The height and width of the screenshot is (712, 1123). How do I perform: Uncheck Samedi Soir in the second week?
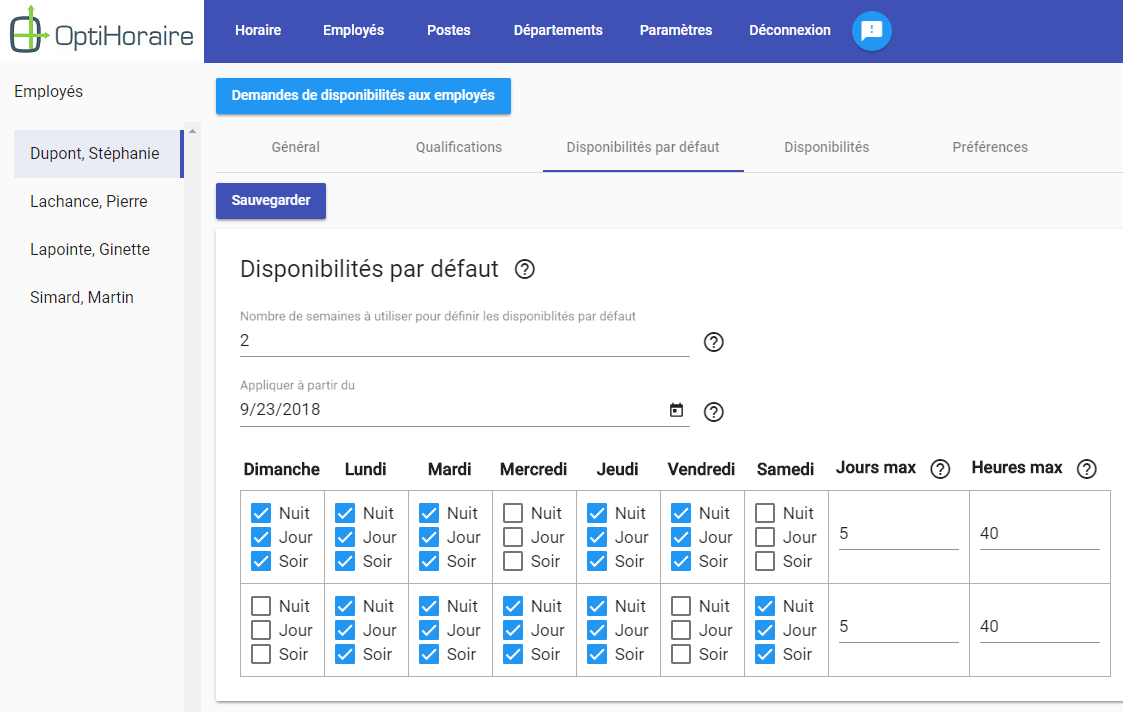pos(765,654)
